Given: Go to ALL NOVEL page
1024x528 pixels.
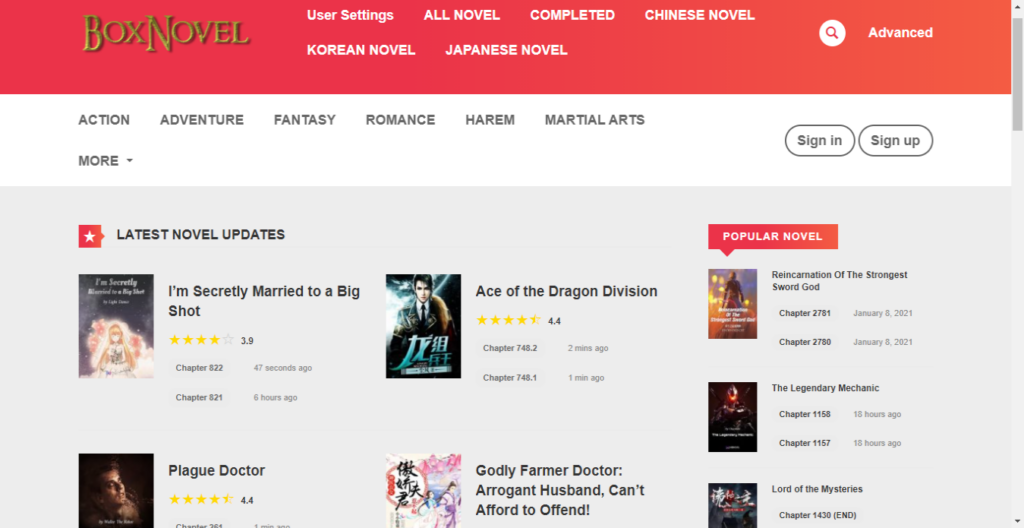Looking at the screenshot, I should coord(462,15).
